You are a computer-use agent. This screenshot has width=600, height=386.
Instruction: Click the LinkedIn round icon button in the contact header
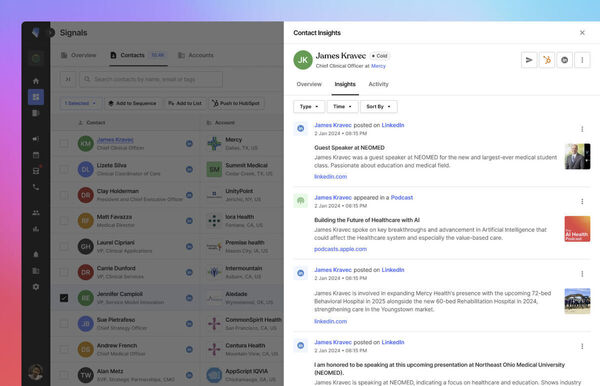564,60
